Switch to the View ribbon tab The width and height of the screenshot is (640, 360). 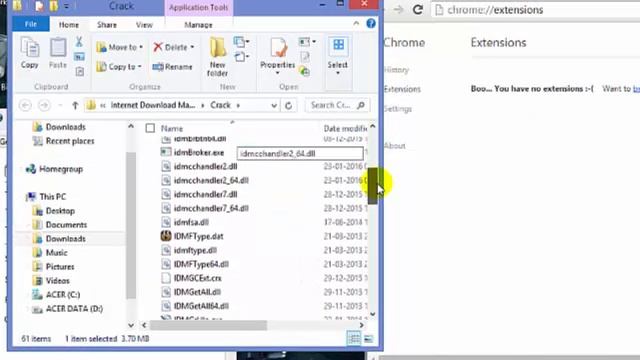[144, 25]
